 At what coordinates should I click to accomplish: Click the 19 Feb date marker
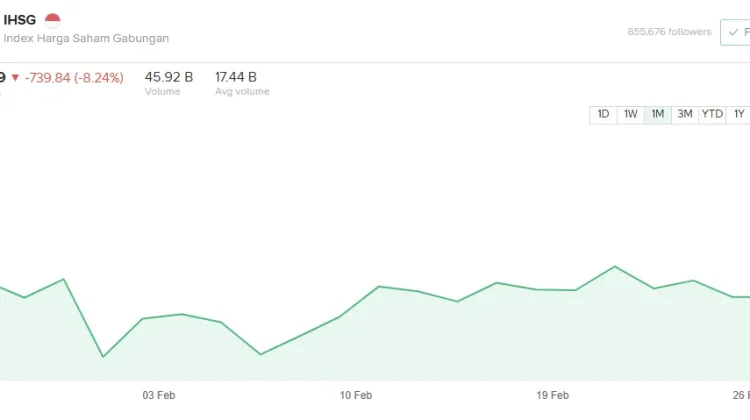(553, 395)
